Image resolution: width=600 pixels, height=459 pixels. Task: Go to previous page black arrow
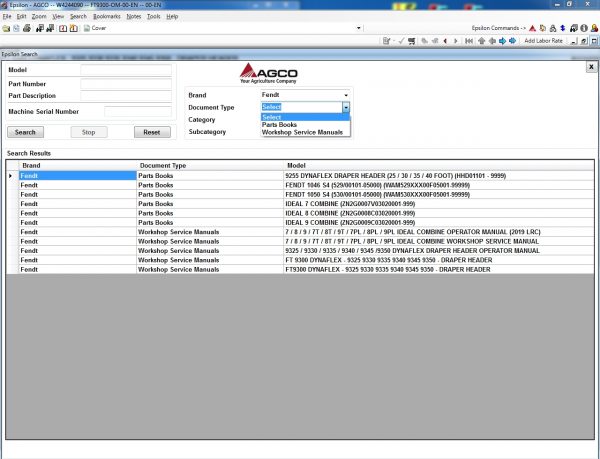445,41
